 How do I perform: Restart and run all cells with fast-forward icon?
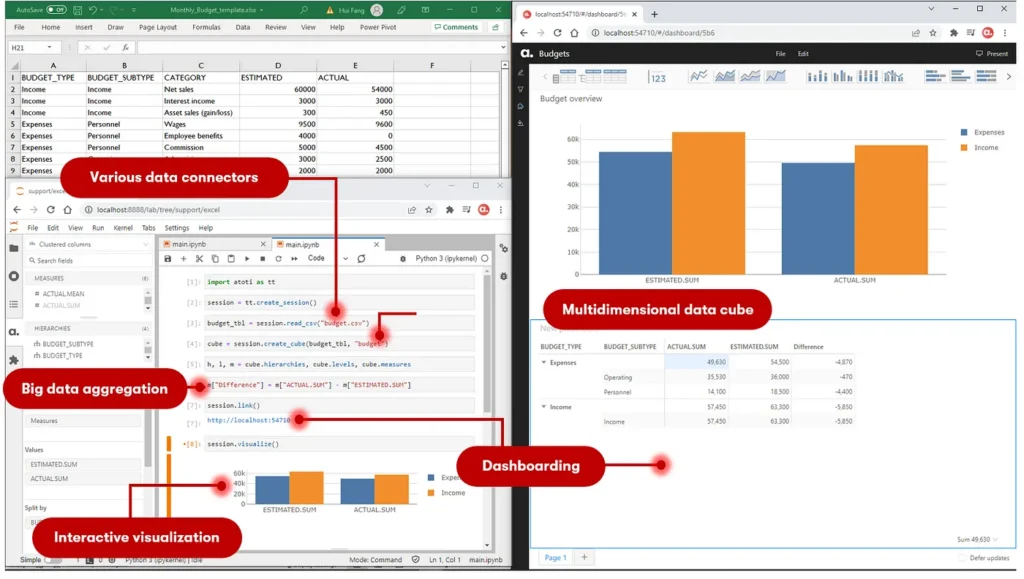coord(294,259)
